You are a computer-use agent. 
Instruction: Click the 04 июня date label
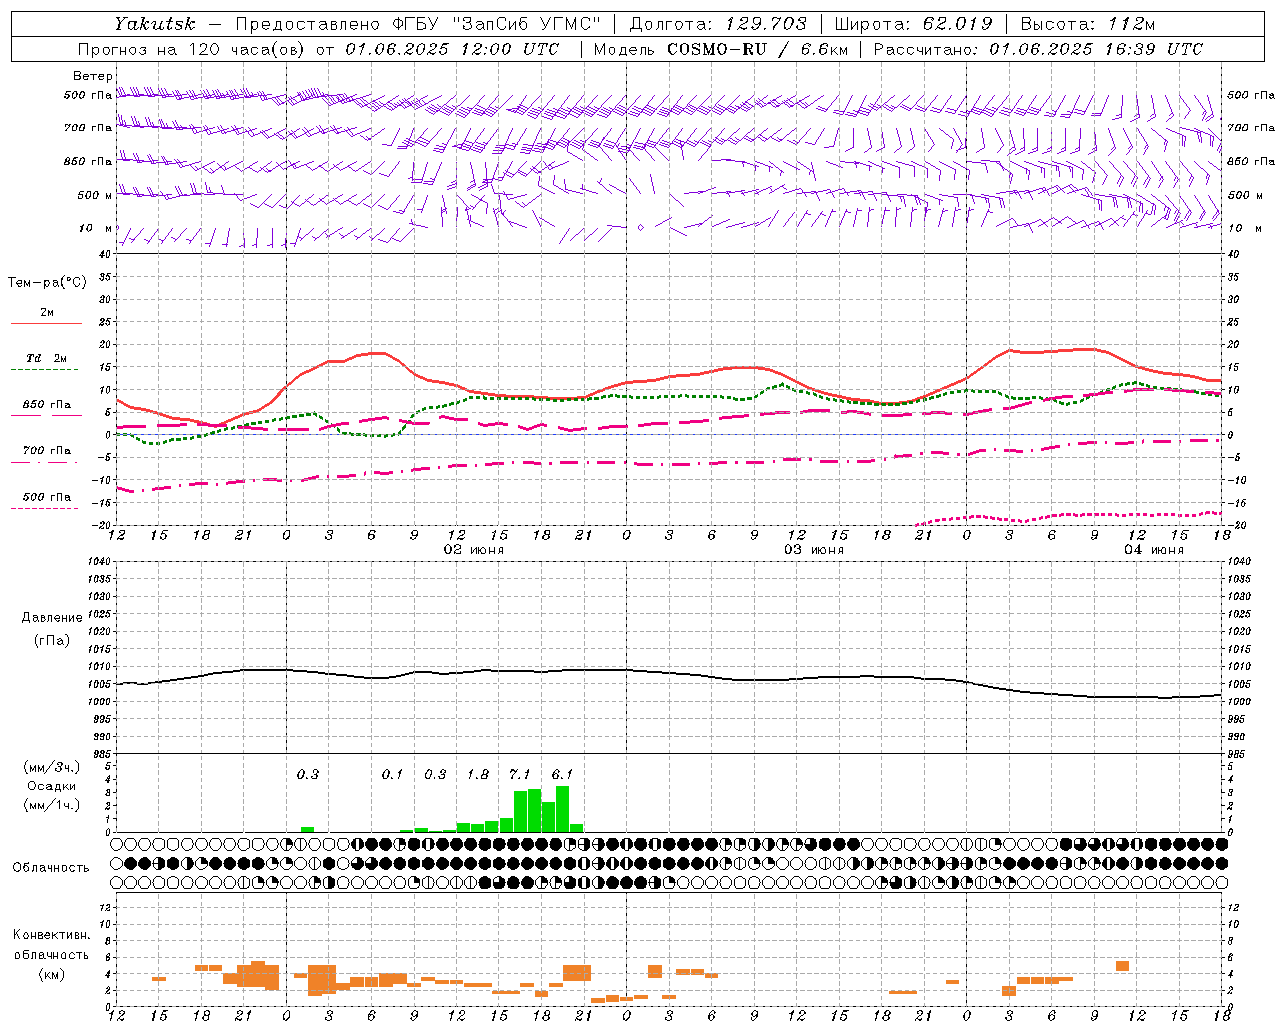pyautogui.click(x=1153, y=550)
